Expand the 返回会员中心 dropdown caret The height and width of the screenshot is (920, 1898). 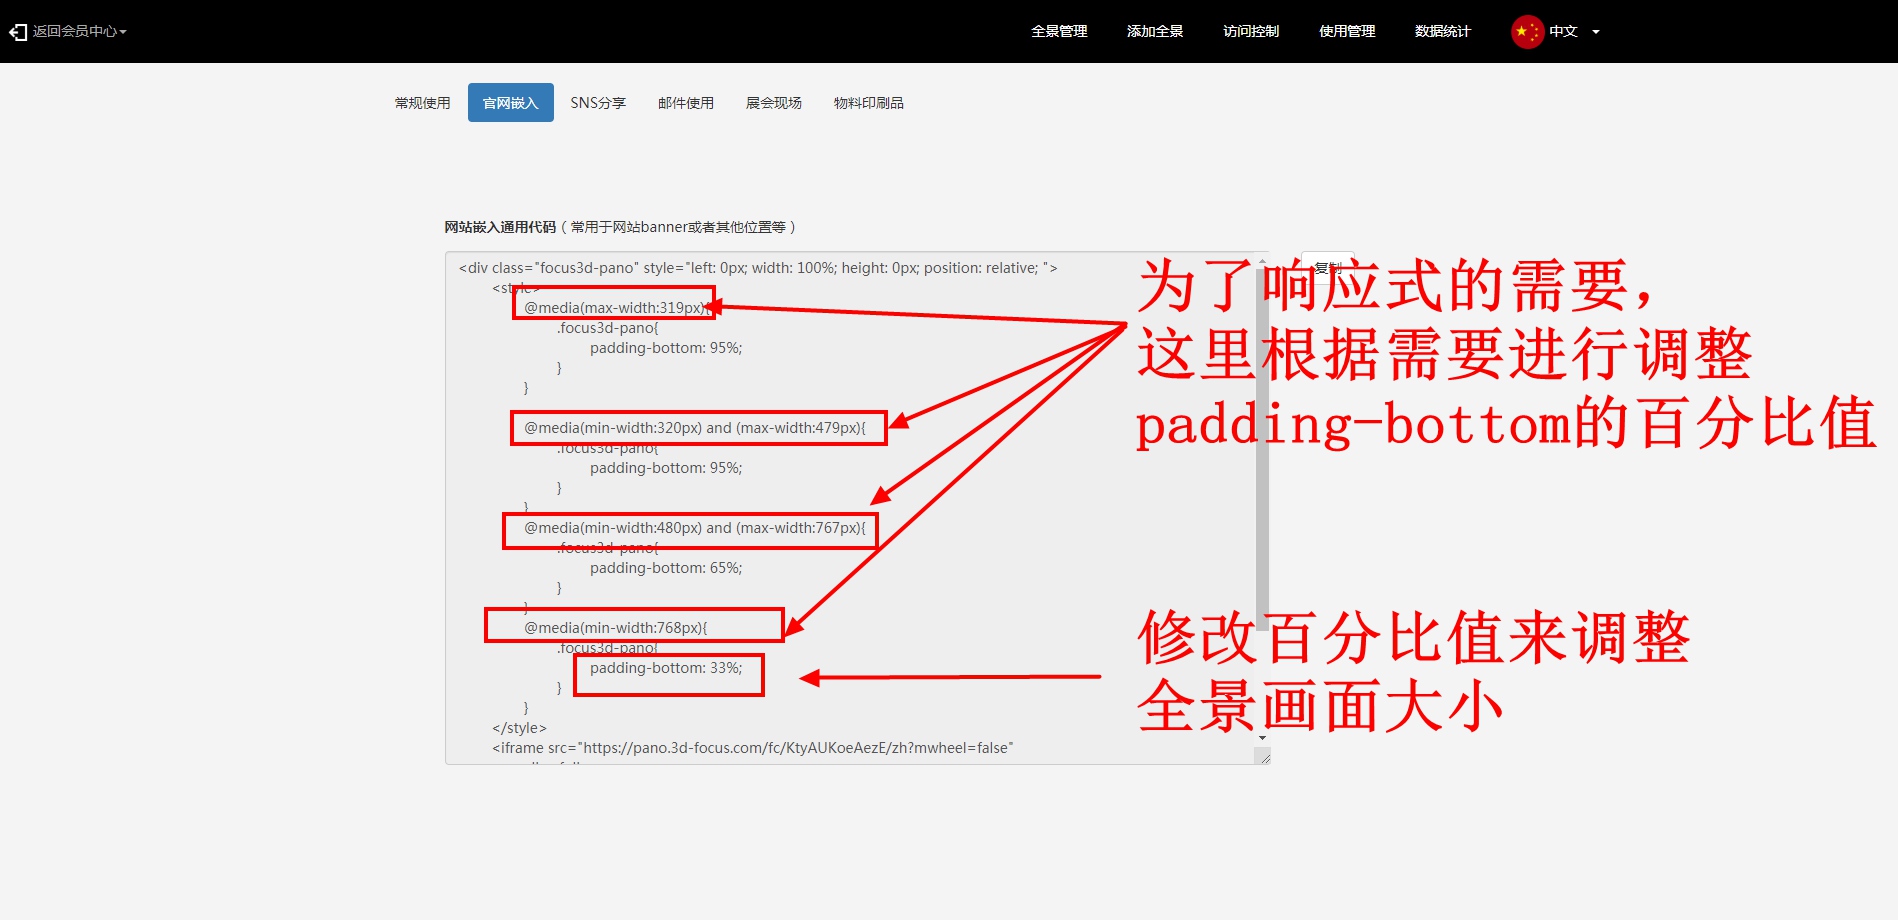pyautogui.click(x=123, y=32)
